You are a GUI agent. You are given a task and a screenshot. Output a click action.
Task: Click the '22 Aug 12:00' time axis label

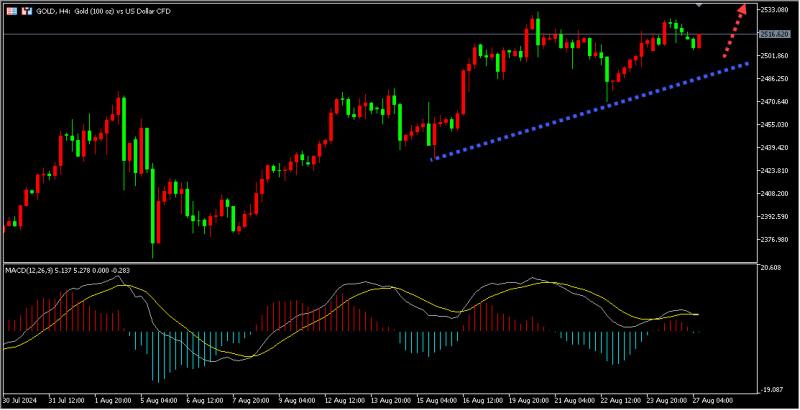coord(621,399)
